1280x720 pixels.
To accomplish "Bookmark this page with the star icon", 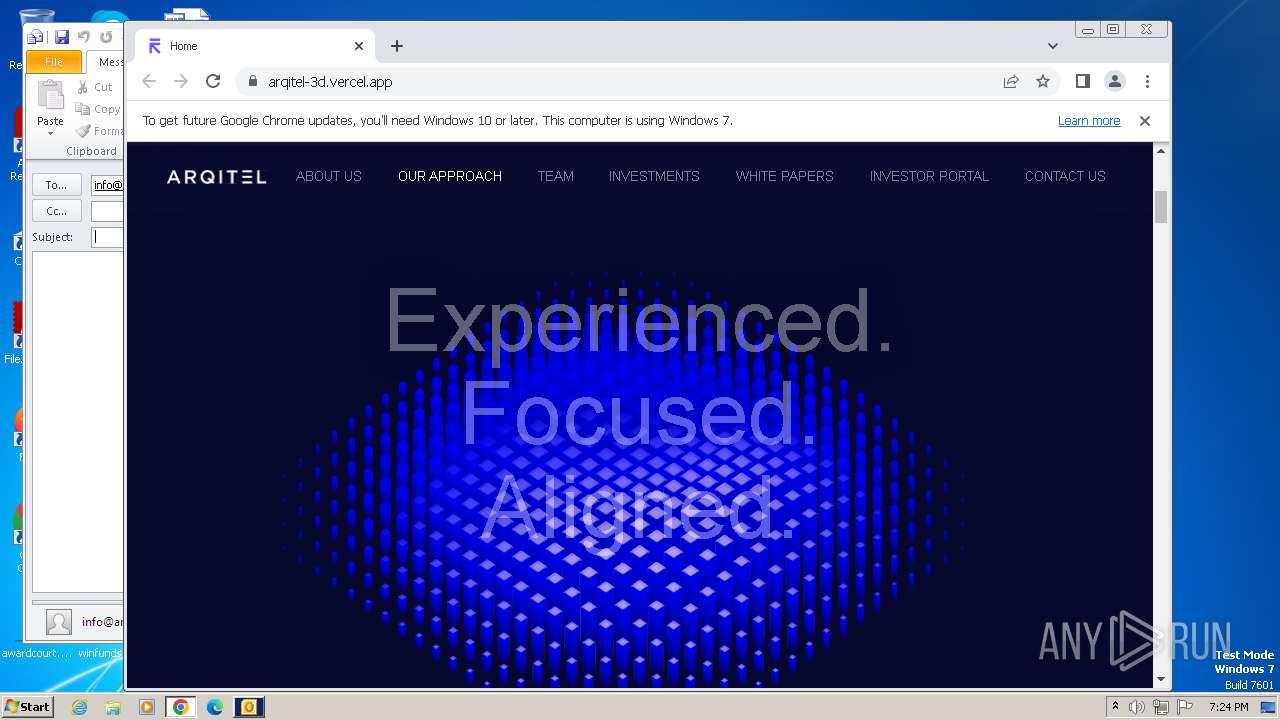I will click(1043, 82).
